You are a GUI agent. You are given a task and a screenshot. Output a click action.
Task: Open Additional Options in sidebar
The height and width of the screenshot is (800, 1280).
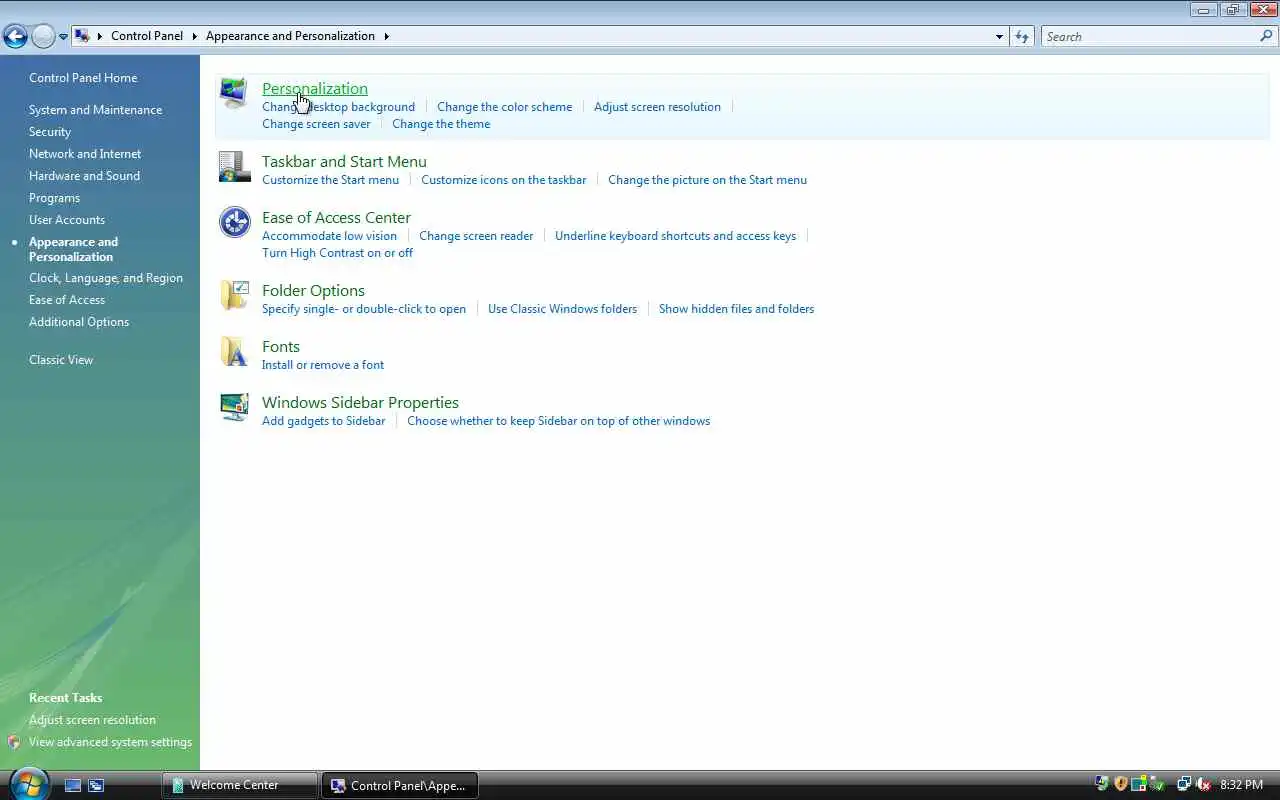(79, 322)
